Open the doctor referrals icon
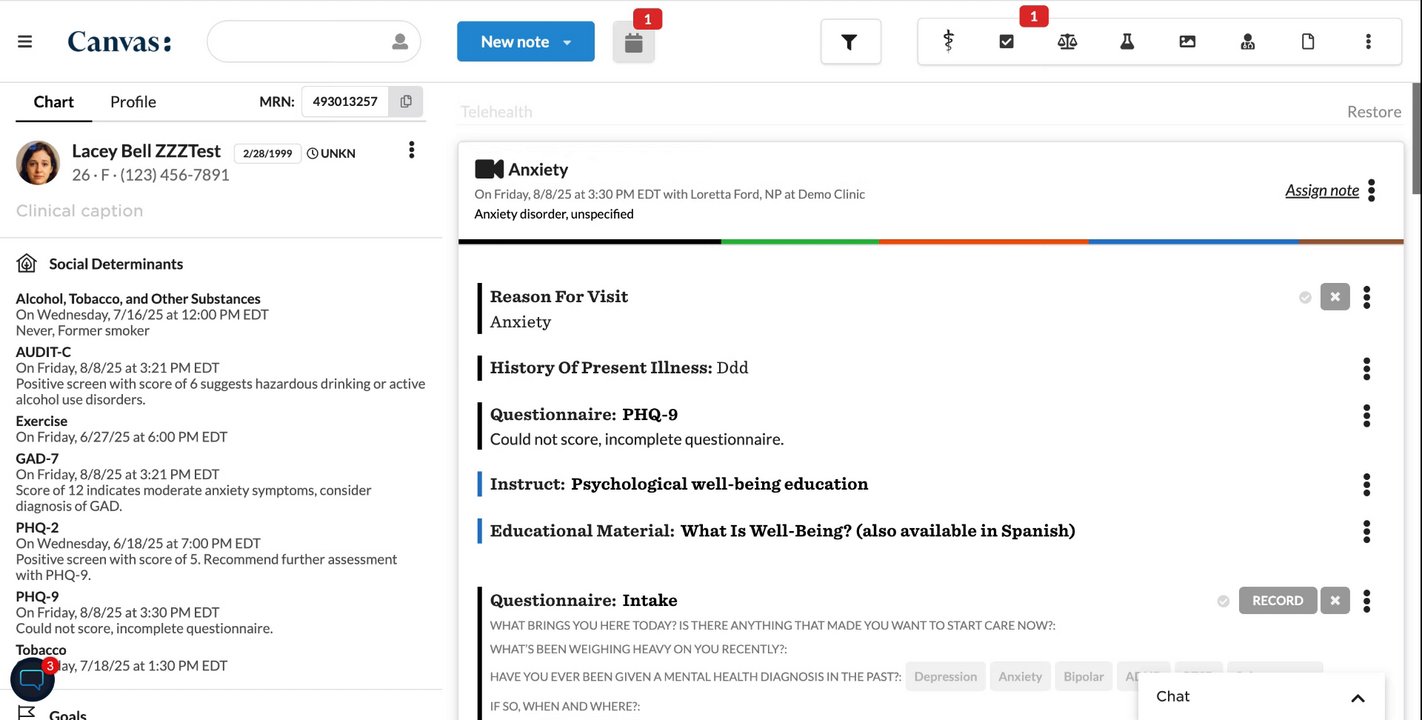This screenshot has height=720, width=1422. (x=1247, y=41)
